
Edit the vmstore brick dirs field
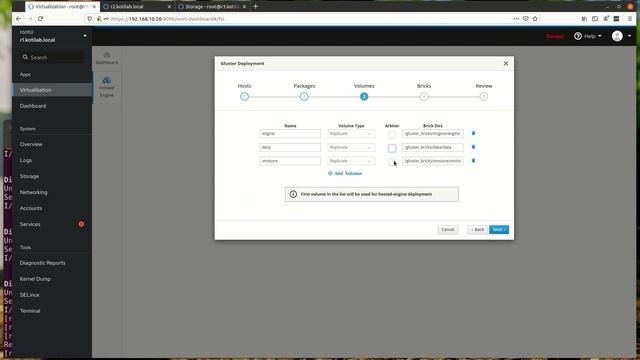click(433, 161)
